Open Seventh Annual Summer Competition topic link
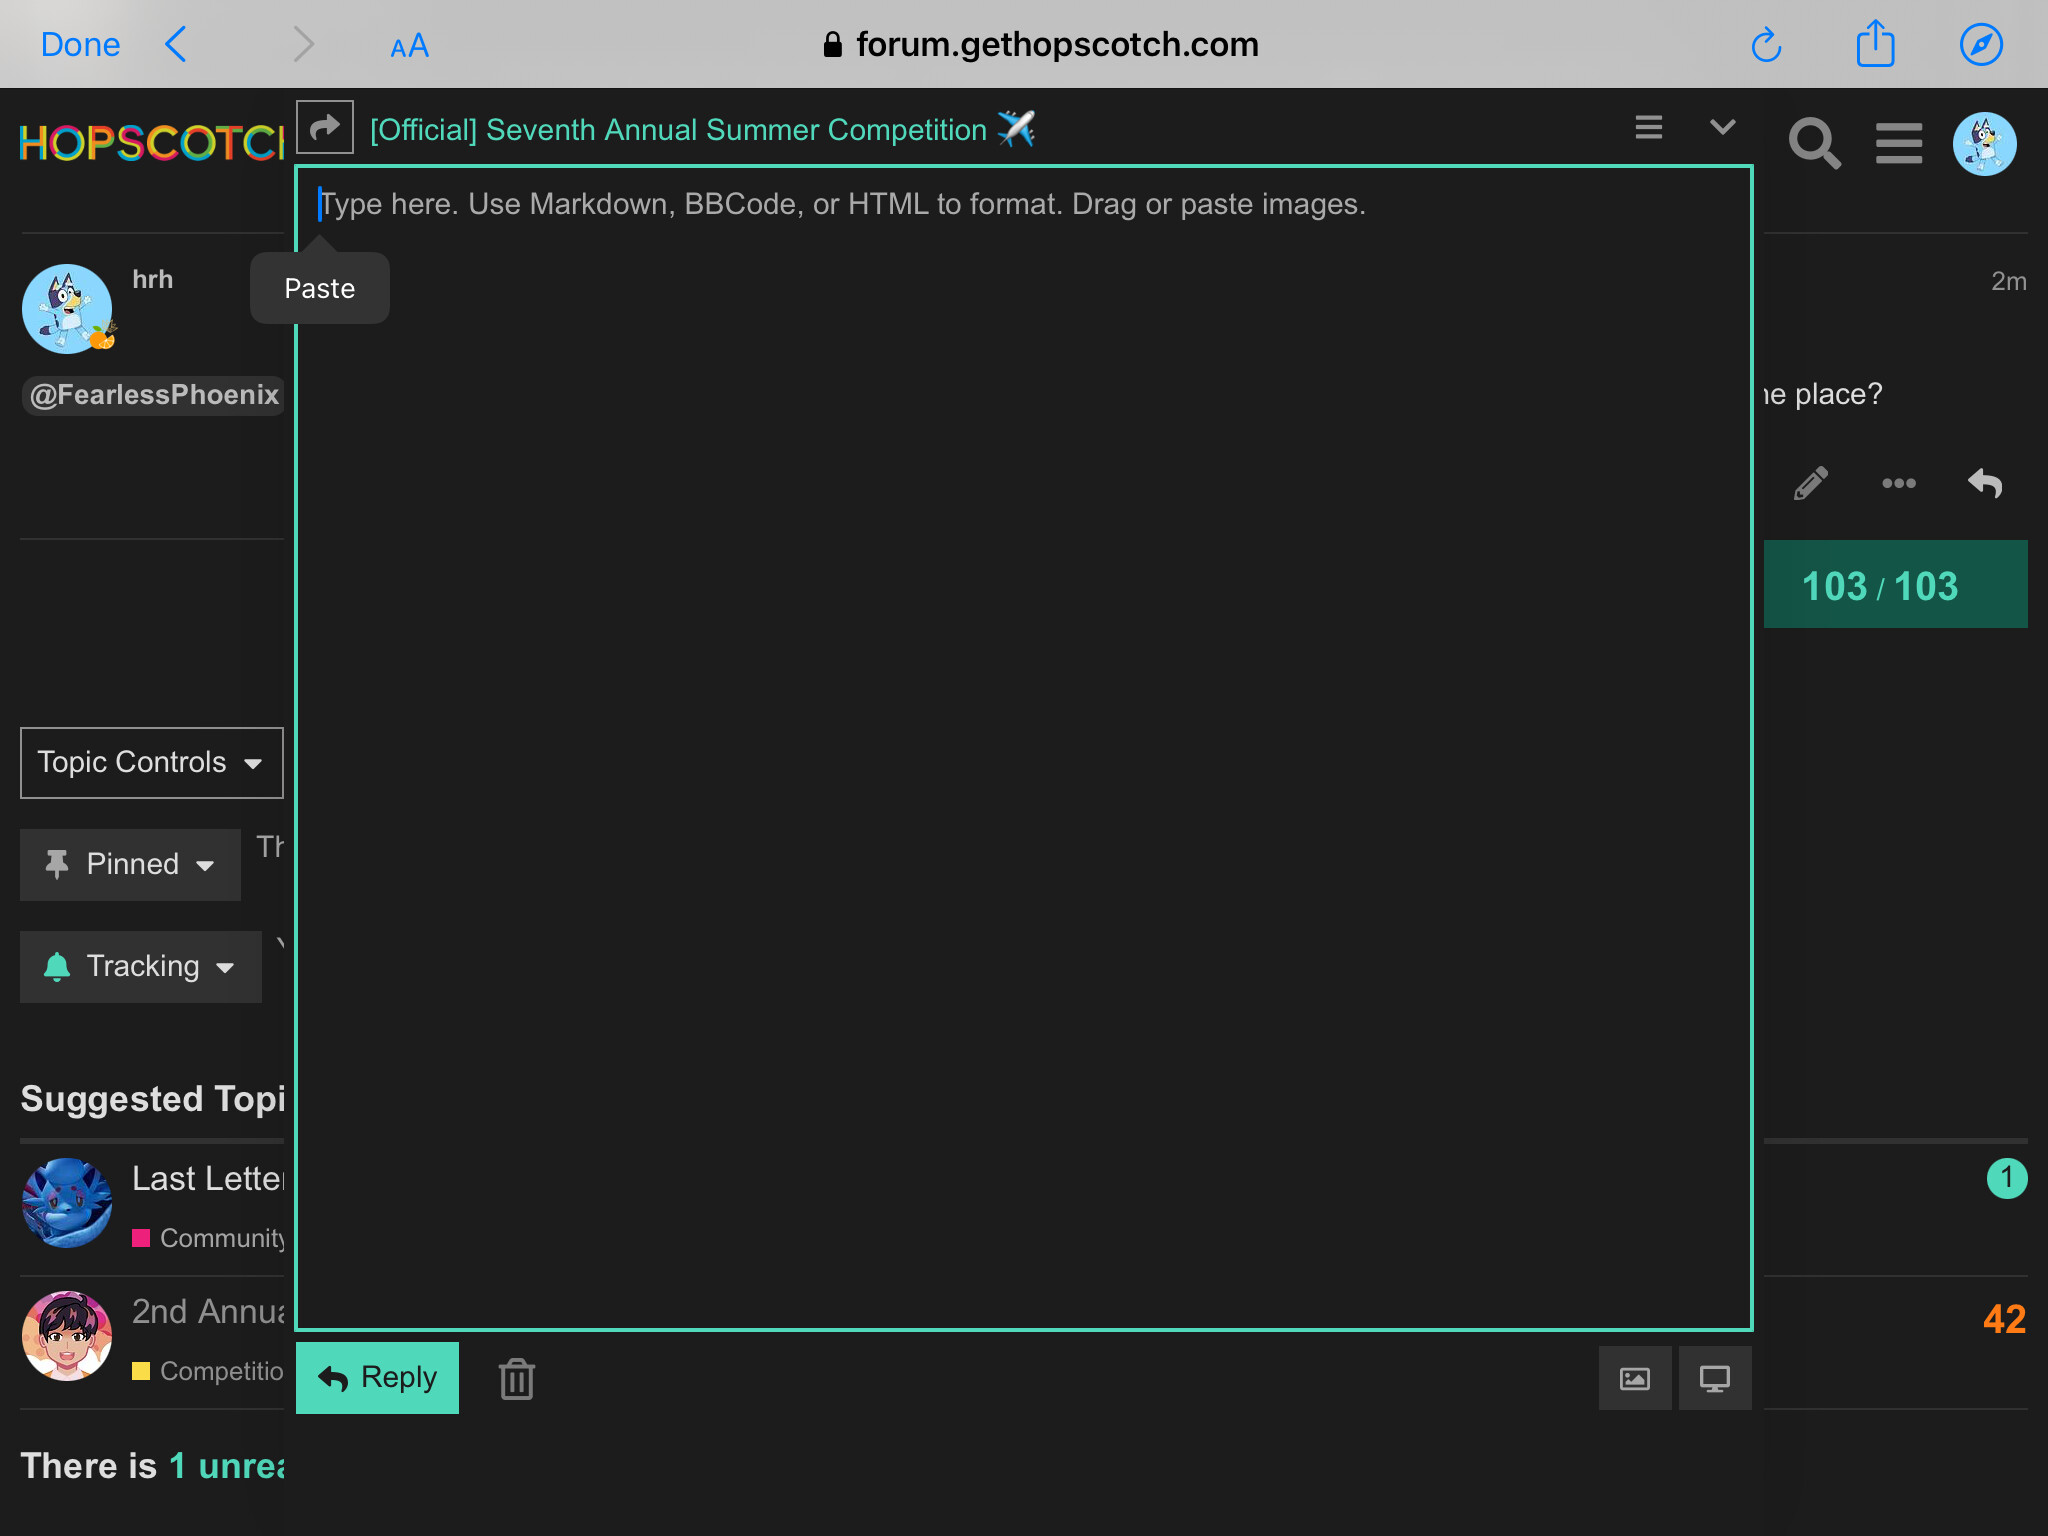 click(x=678, y=130)
